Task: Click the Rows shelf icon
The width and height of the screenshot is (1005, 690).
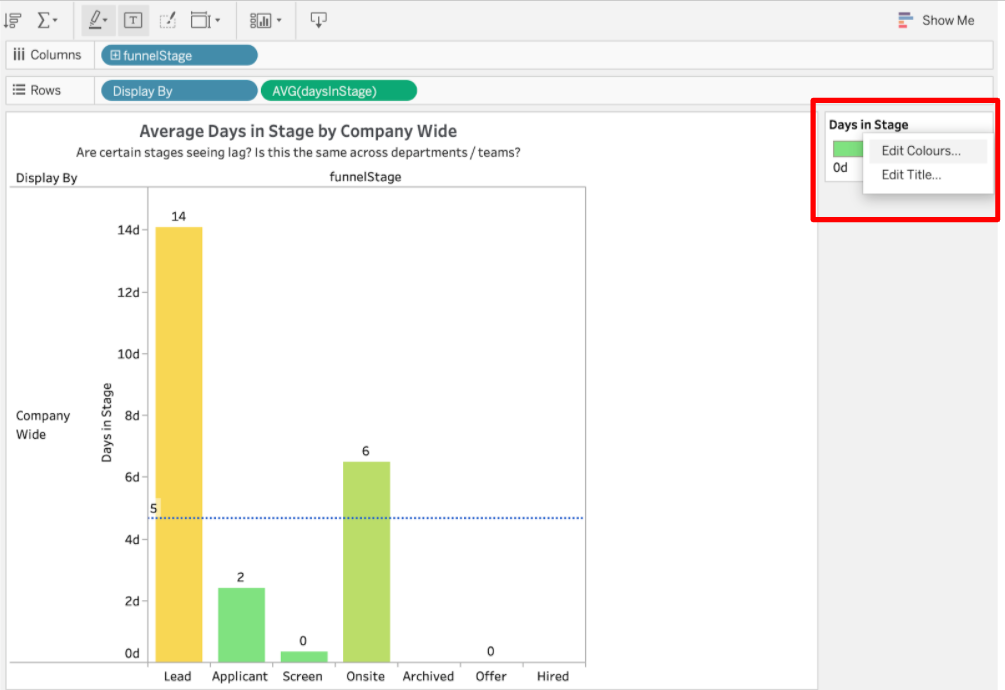Action: (x=19, y=90)
